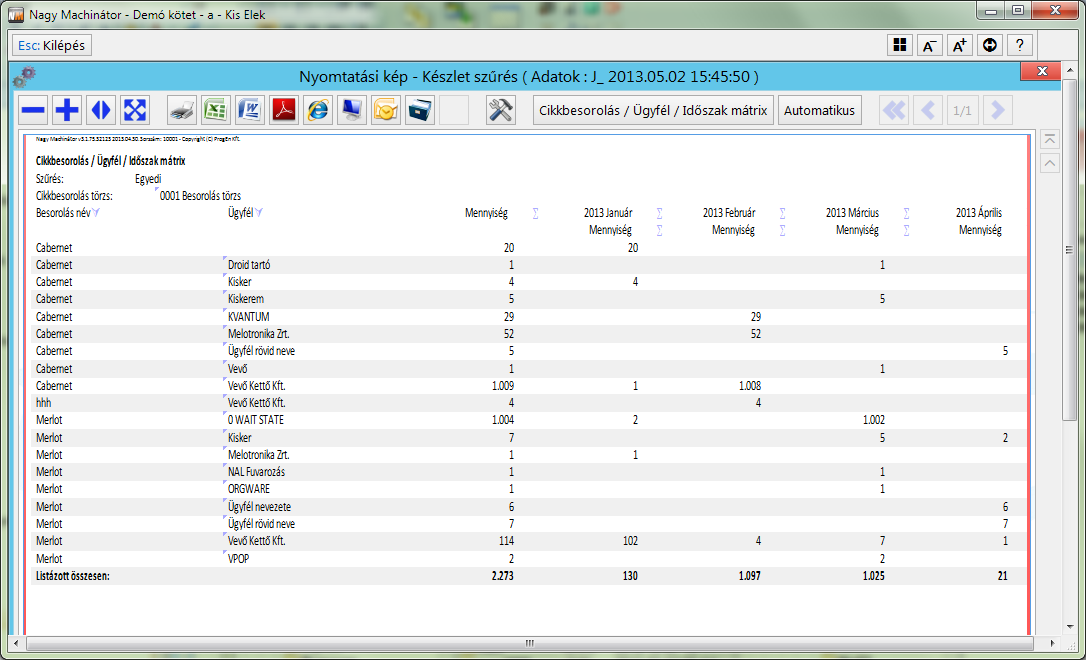The image size is (1086, 660).
Task: Export the report to Word
Action: (249, 110)
